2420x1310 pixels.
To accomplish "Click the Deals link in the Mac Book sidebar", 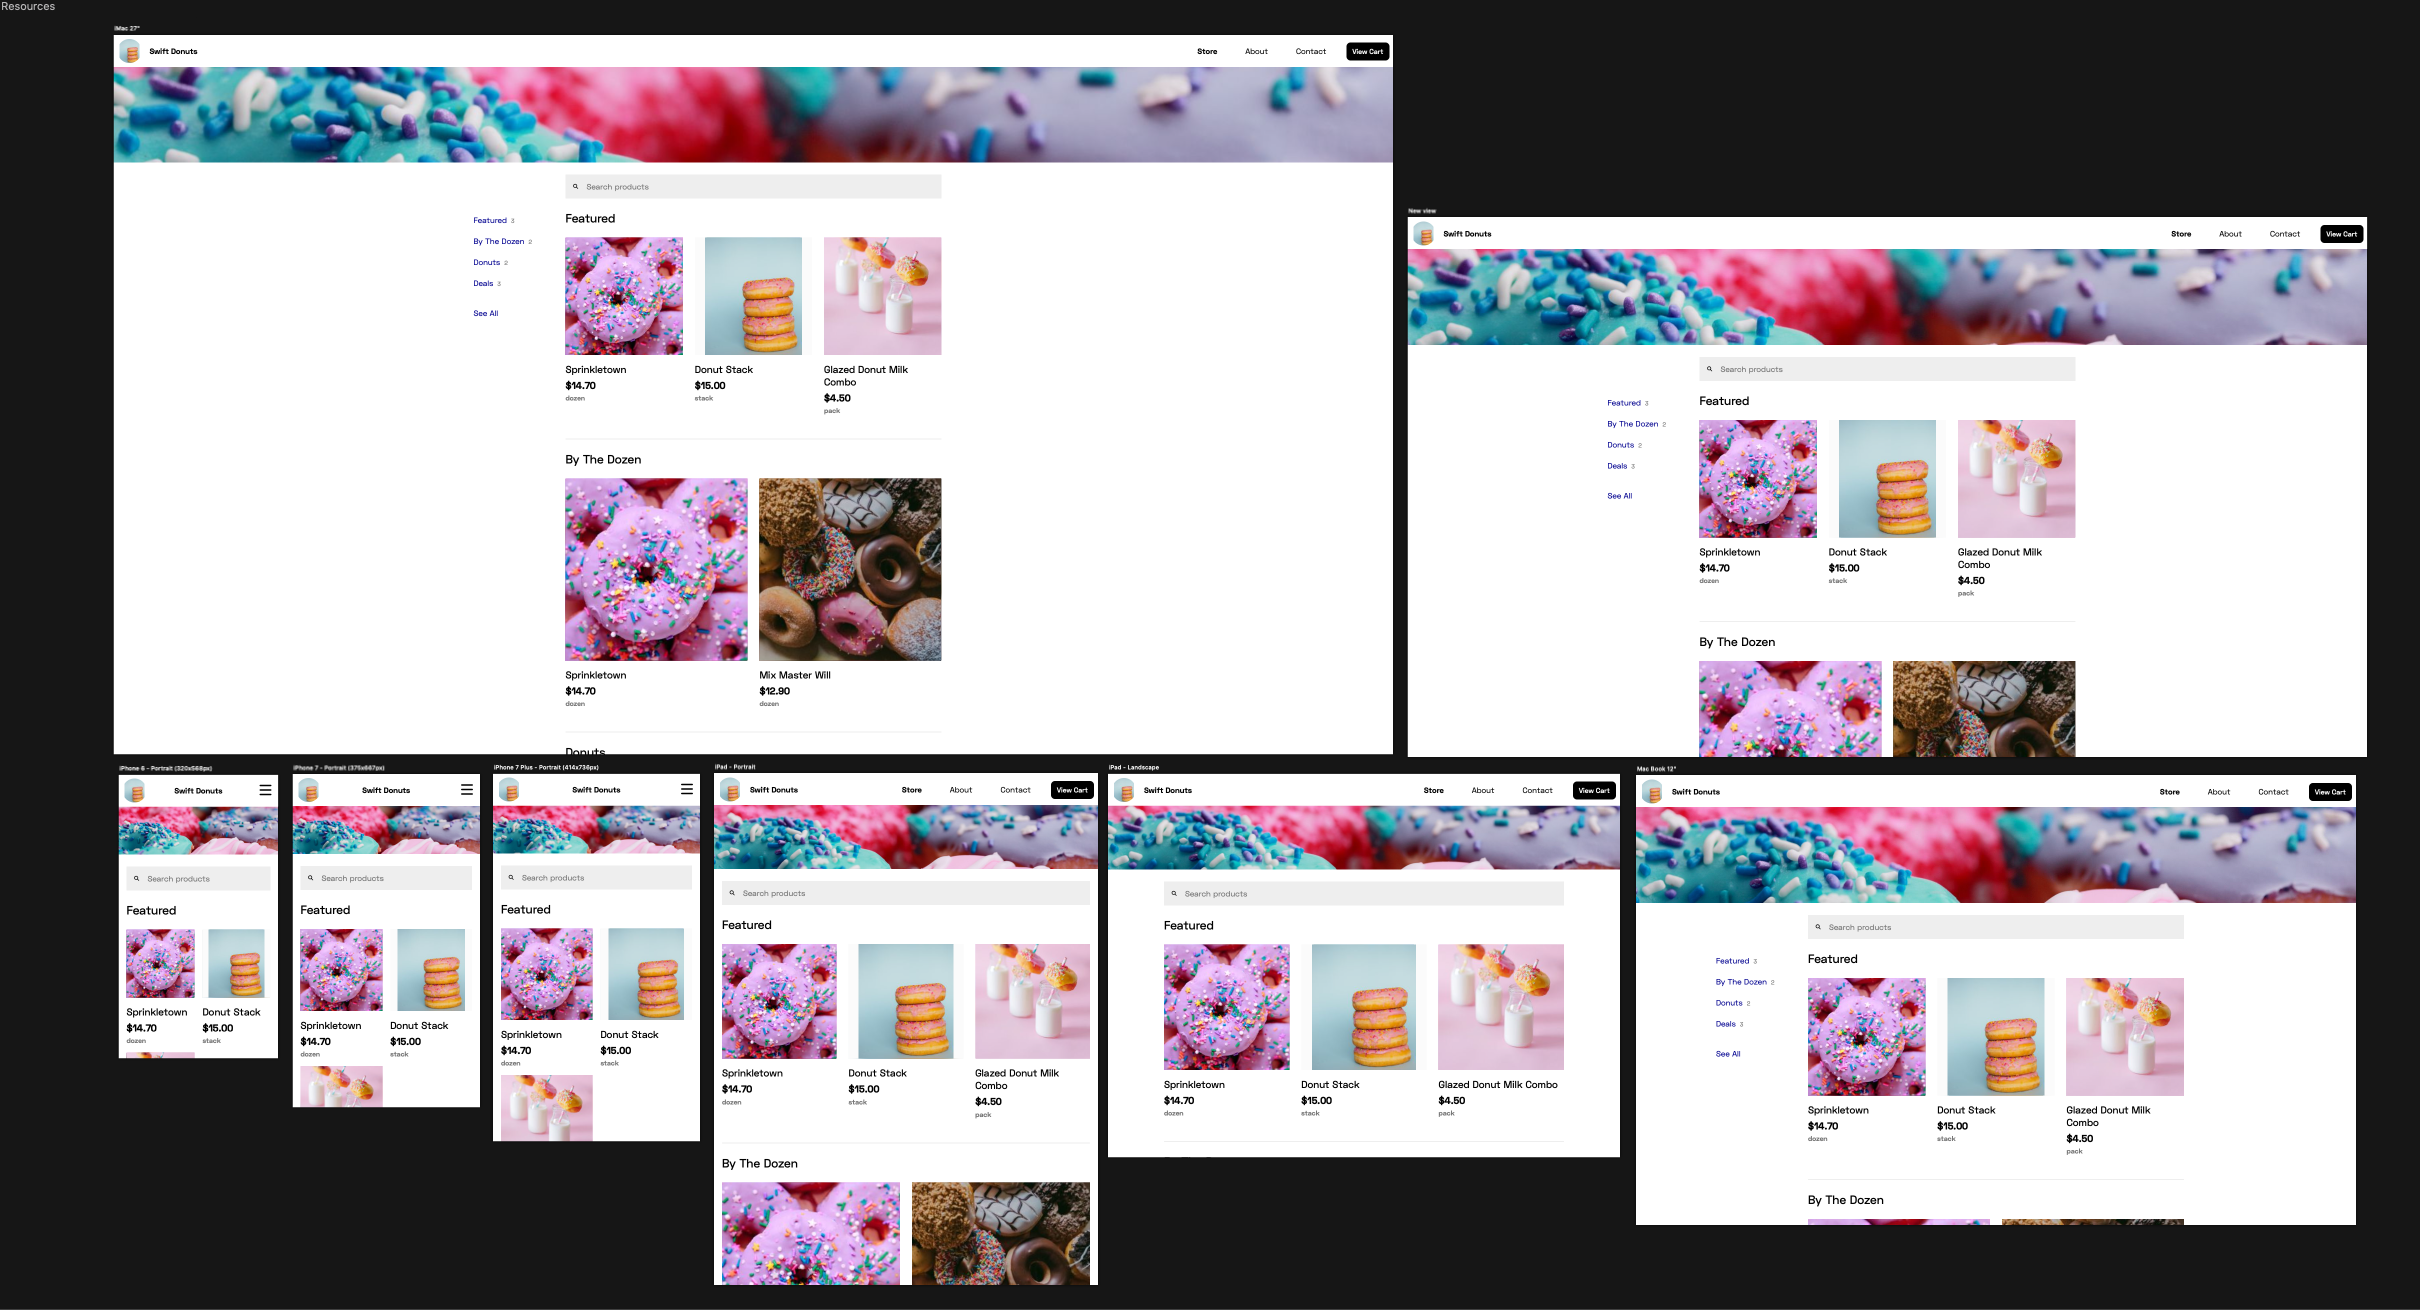I will coord(1725,1023).
